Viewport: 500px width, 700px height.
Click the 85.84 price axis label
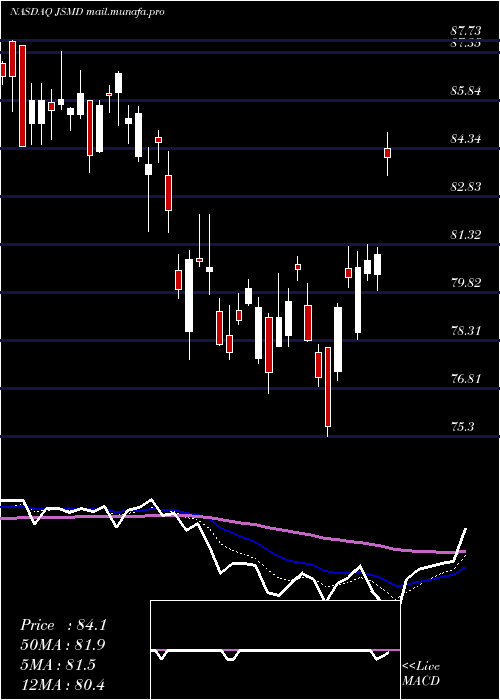[466, 91]
